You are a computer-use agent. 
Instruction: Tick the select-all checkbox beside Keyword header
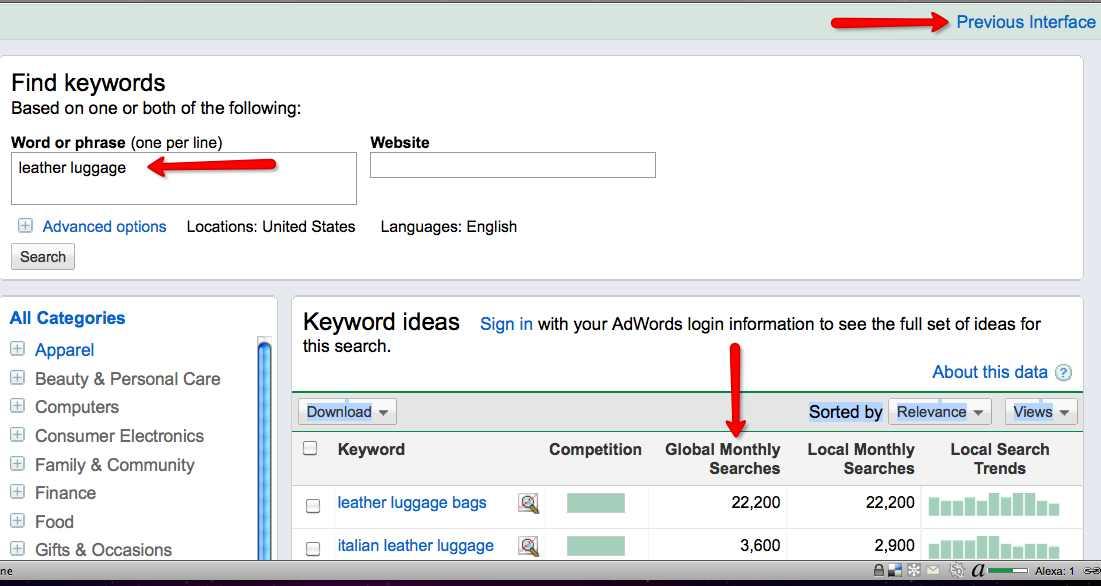click(x=311, y=448)
